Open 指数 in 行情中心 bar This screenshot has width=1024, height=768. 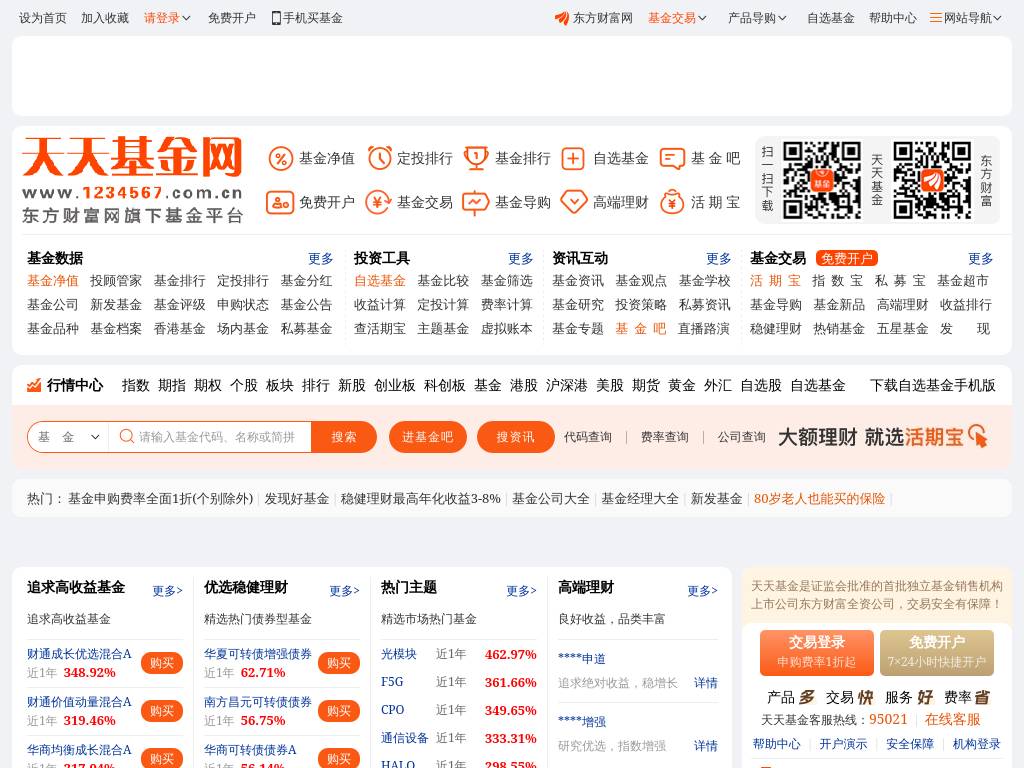pos(135,385)
